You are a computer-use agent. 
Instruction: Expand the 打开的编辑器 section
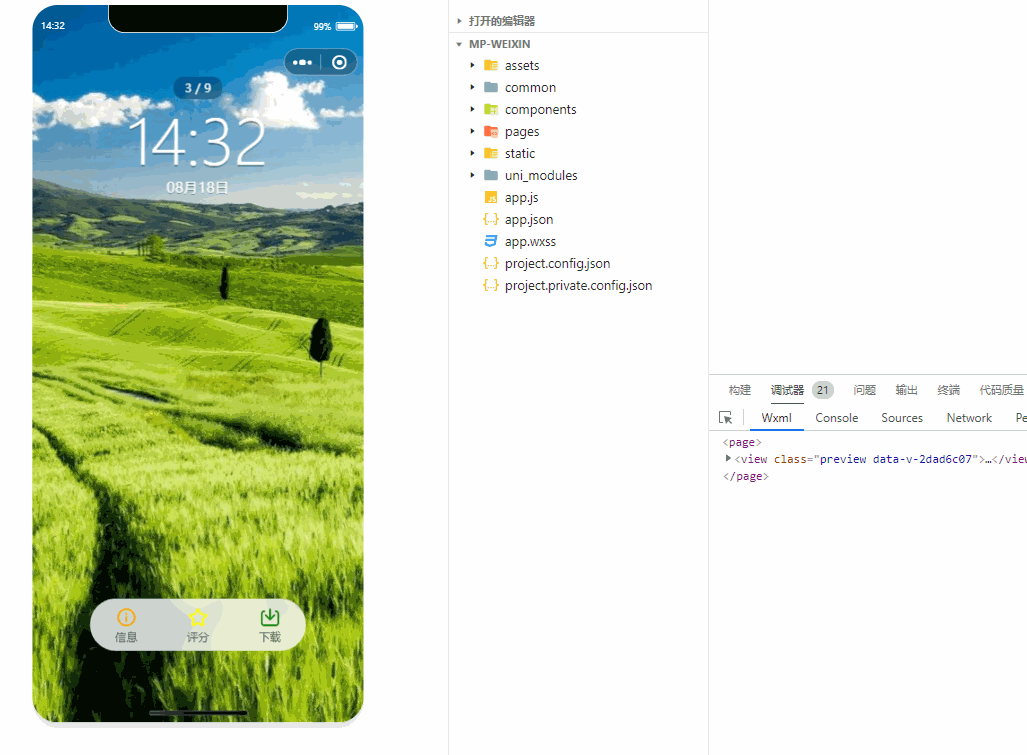click(459, 21)
